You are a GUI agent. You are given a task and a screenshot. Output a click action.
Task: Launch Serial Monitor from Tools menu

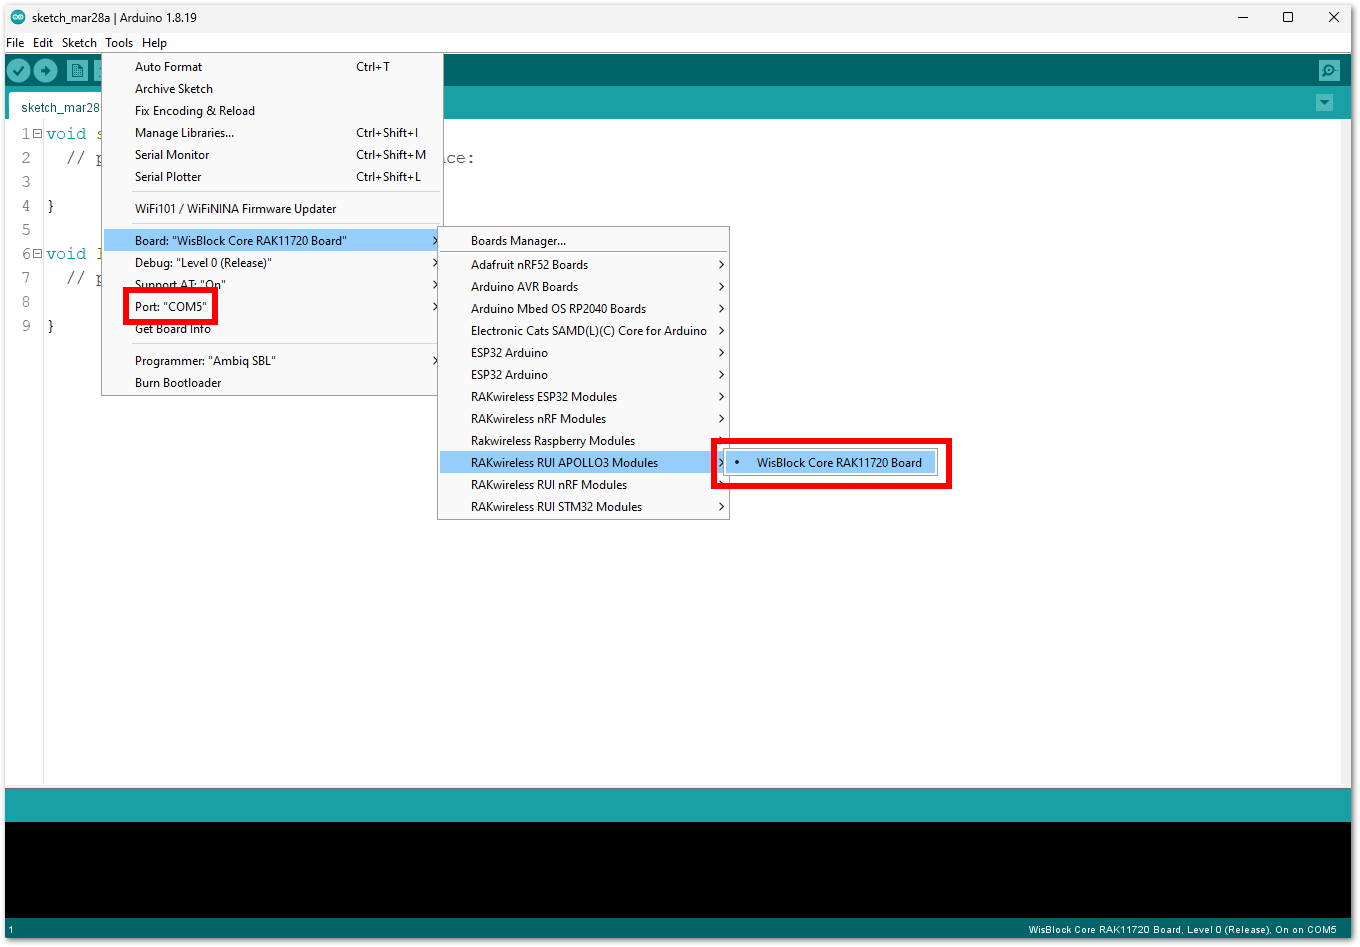(272, 155)
